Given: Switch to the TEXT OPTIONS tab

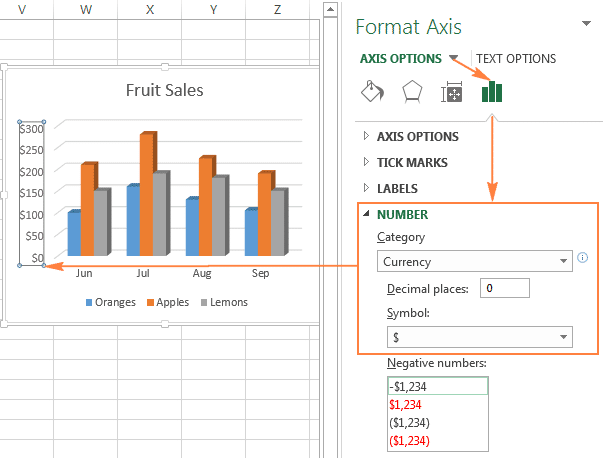Looking at the screenshot, I should pyautogui.click(x=515, y=59).
